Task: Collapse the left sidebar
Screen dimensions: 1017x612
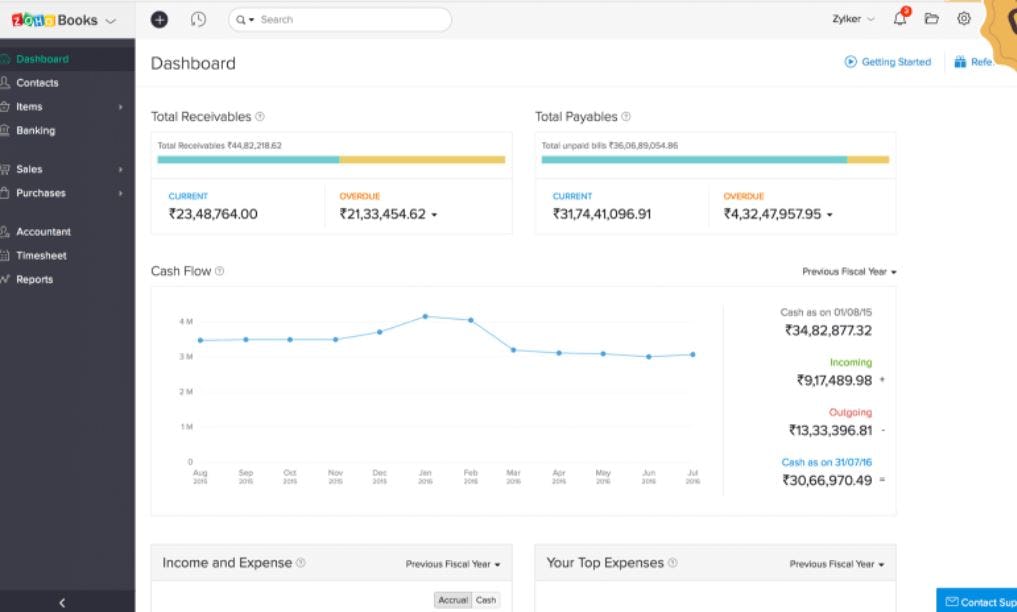Action: [62, 602]
